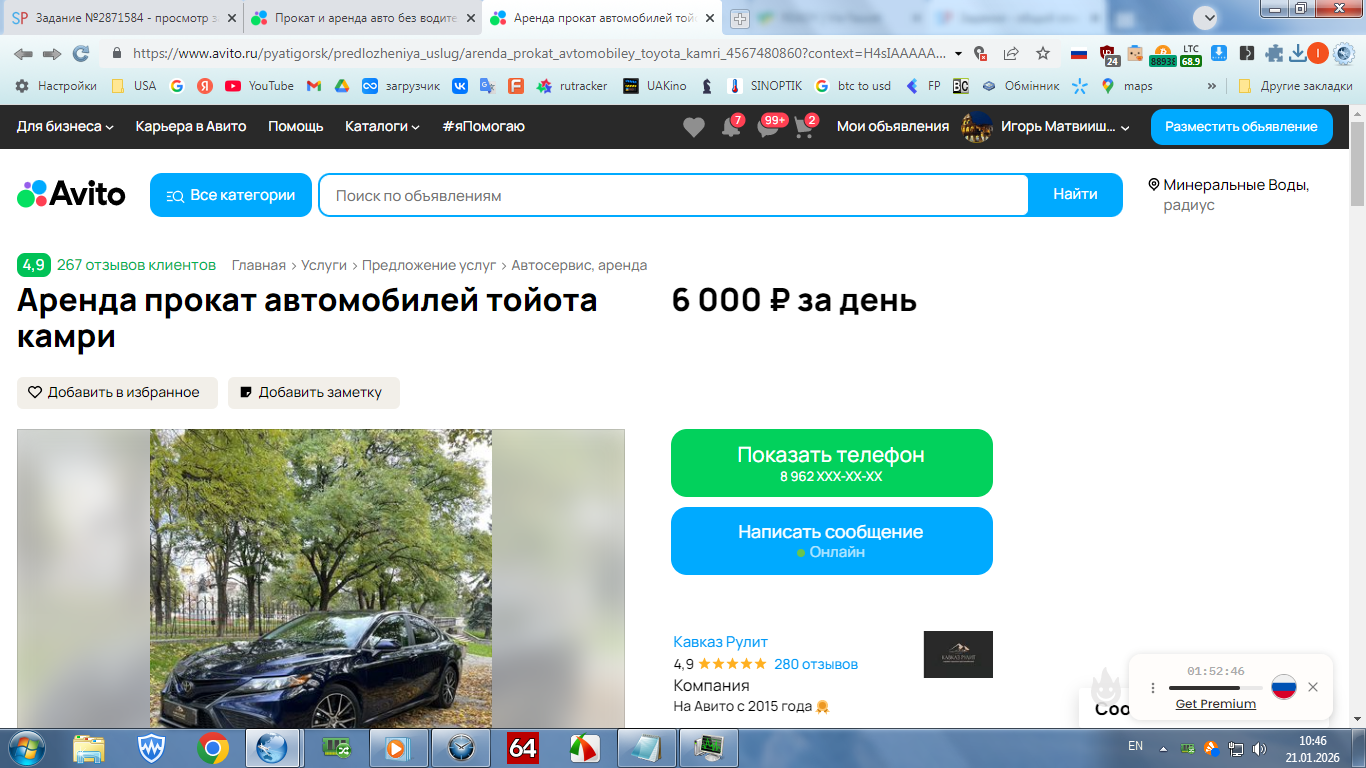Open messages icon with 99+ badge
The image size is (1366, 768).
pos(768,127)
